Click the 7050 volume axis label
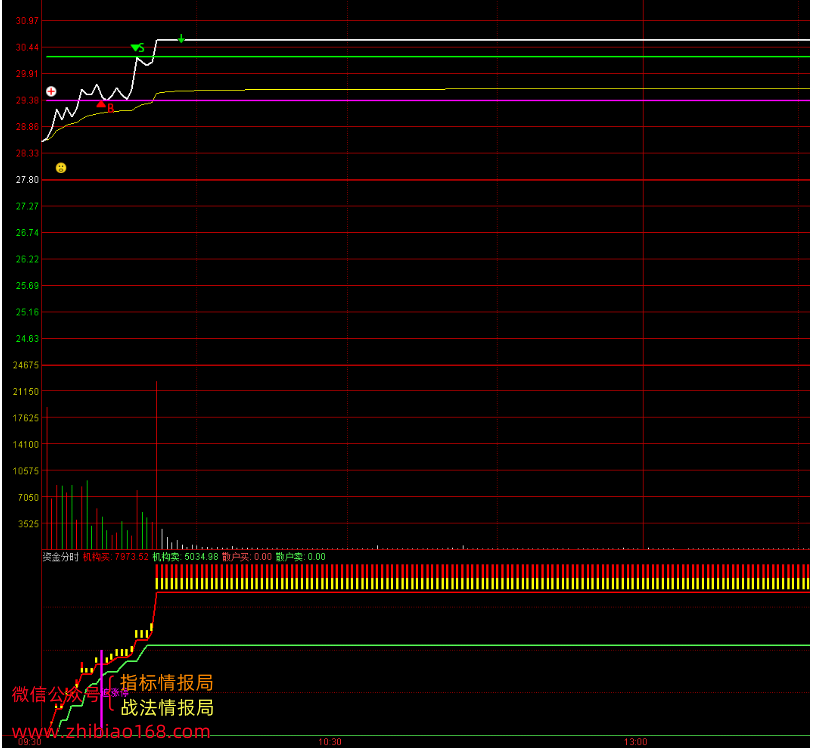Image resolution: width=814 pixels, height=748 pixels. point(28,497)
